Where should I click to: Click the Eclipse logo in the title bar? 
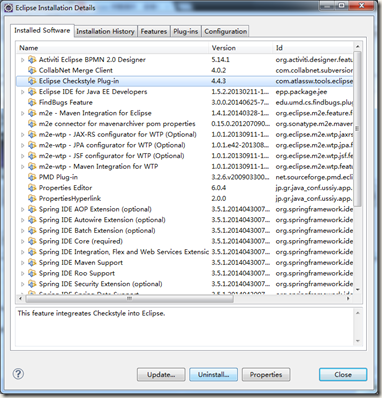click(x=9, y=8)
